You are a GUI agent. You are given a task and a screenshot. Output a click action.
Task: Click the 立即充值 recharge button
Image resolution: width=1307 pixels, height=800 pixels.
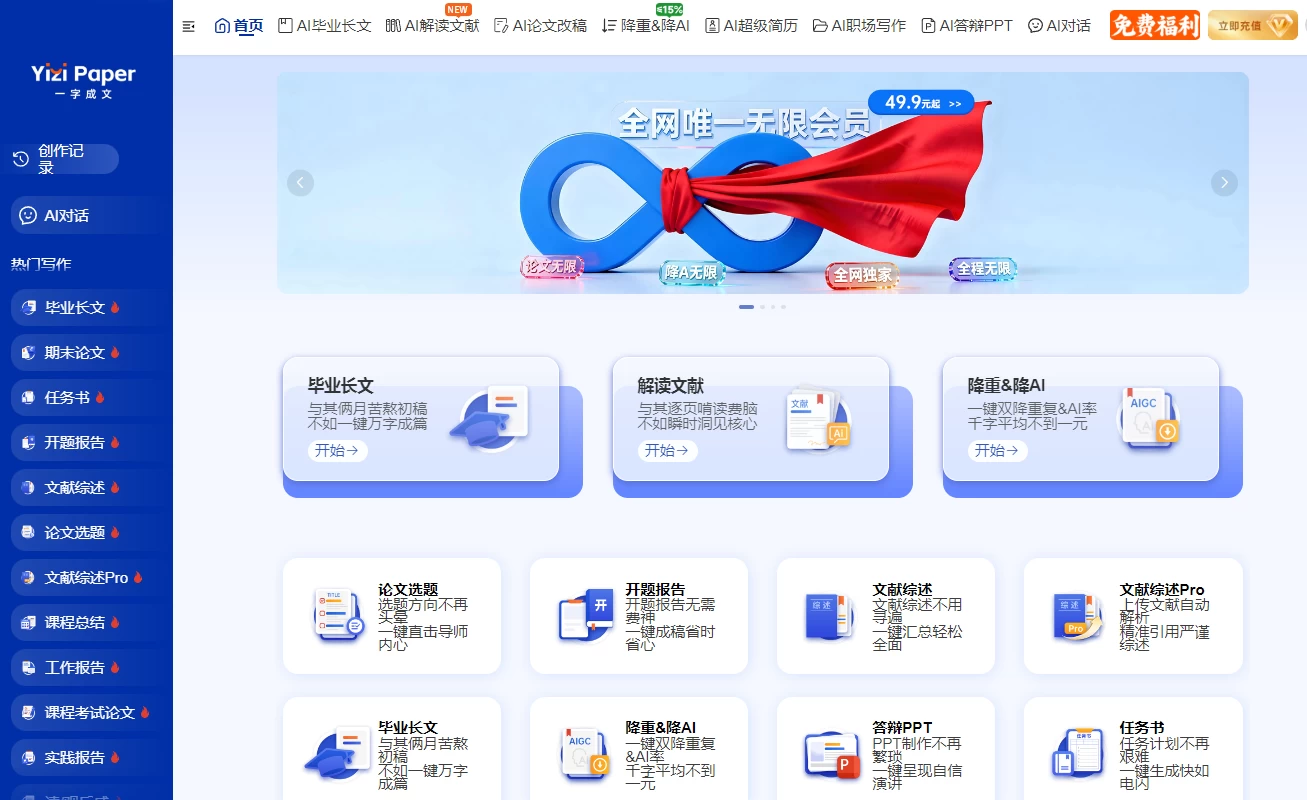[1251, 23]
